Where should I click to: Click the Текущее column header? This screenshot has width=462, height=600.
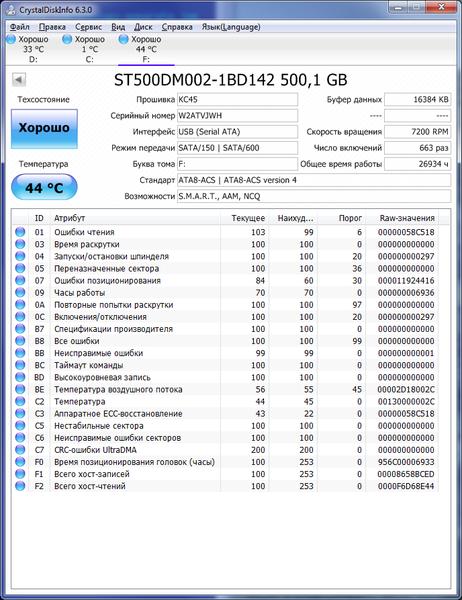244,218
